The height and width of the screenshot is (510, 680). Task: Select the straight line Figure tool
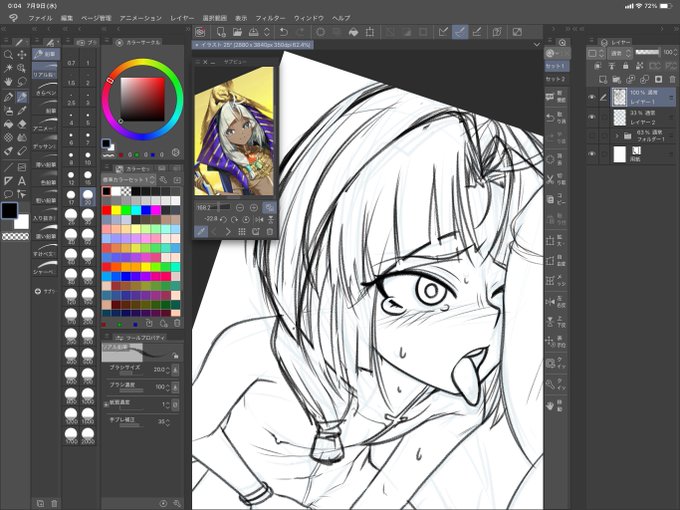click(x=8, y=167)
